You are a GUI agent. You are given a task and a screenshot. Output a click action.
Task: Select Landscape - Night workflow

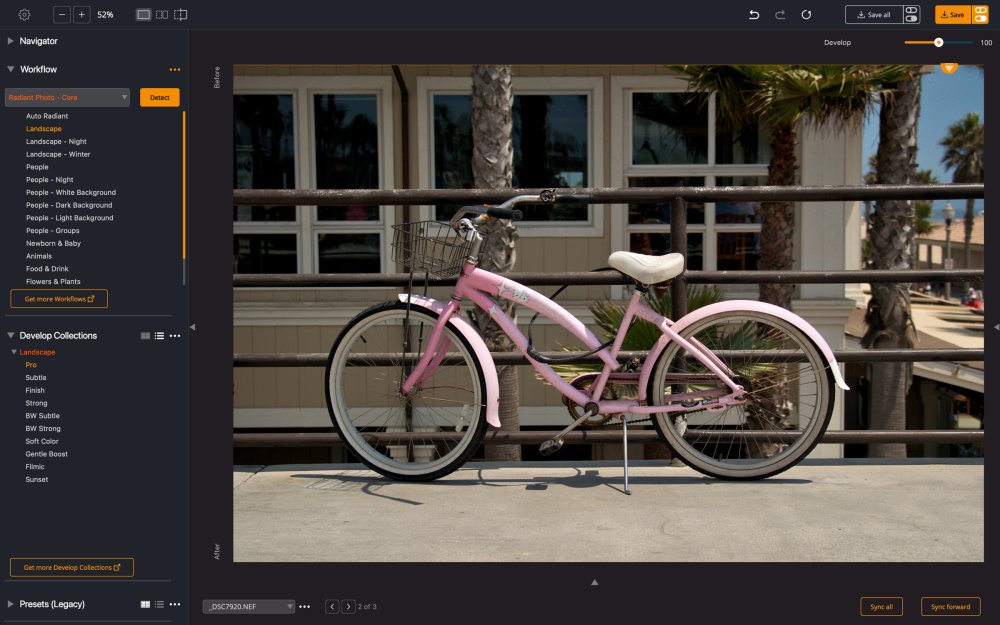click(56, 142)
